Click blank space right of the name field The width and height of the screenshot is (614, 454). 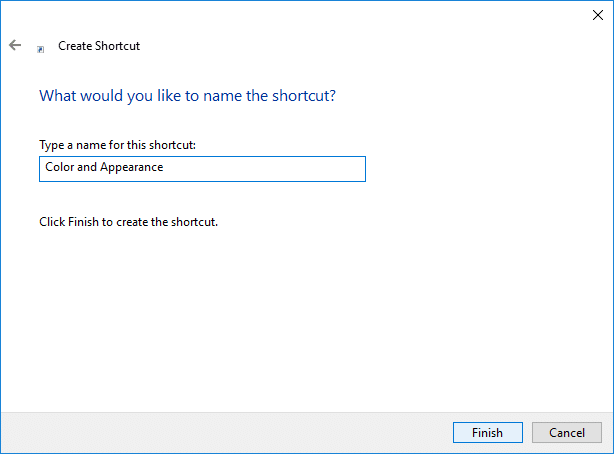tap(480, 168)
